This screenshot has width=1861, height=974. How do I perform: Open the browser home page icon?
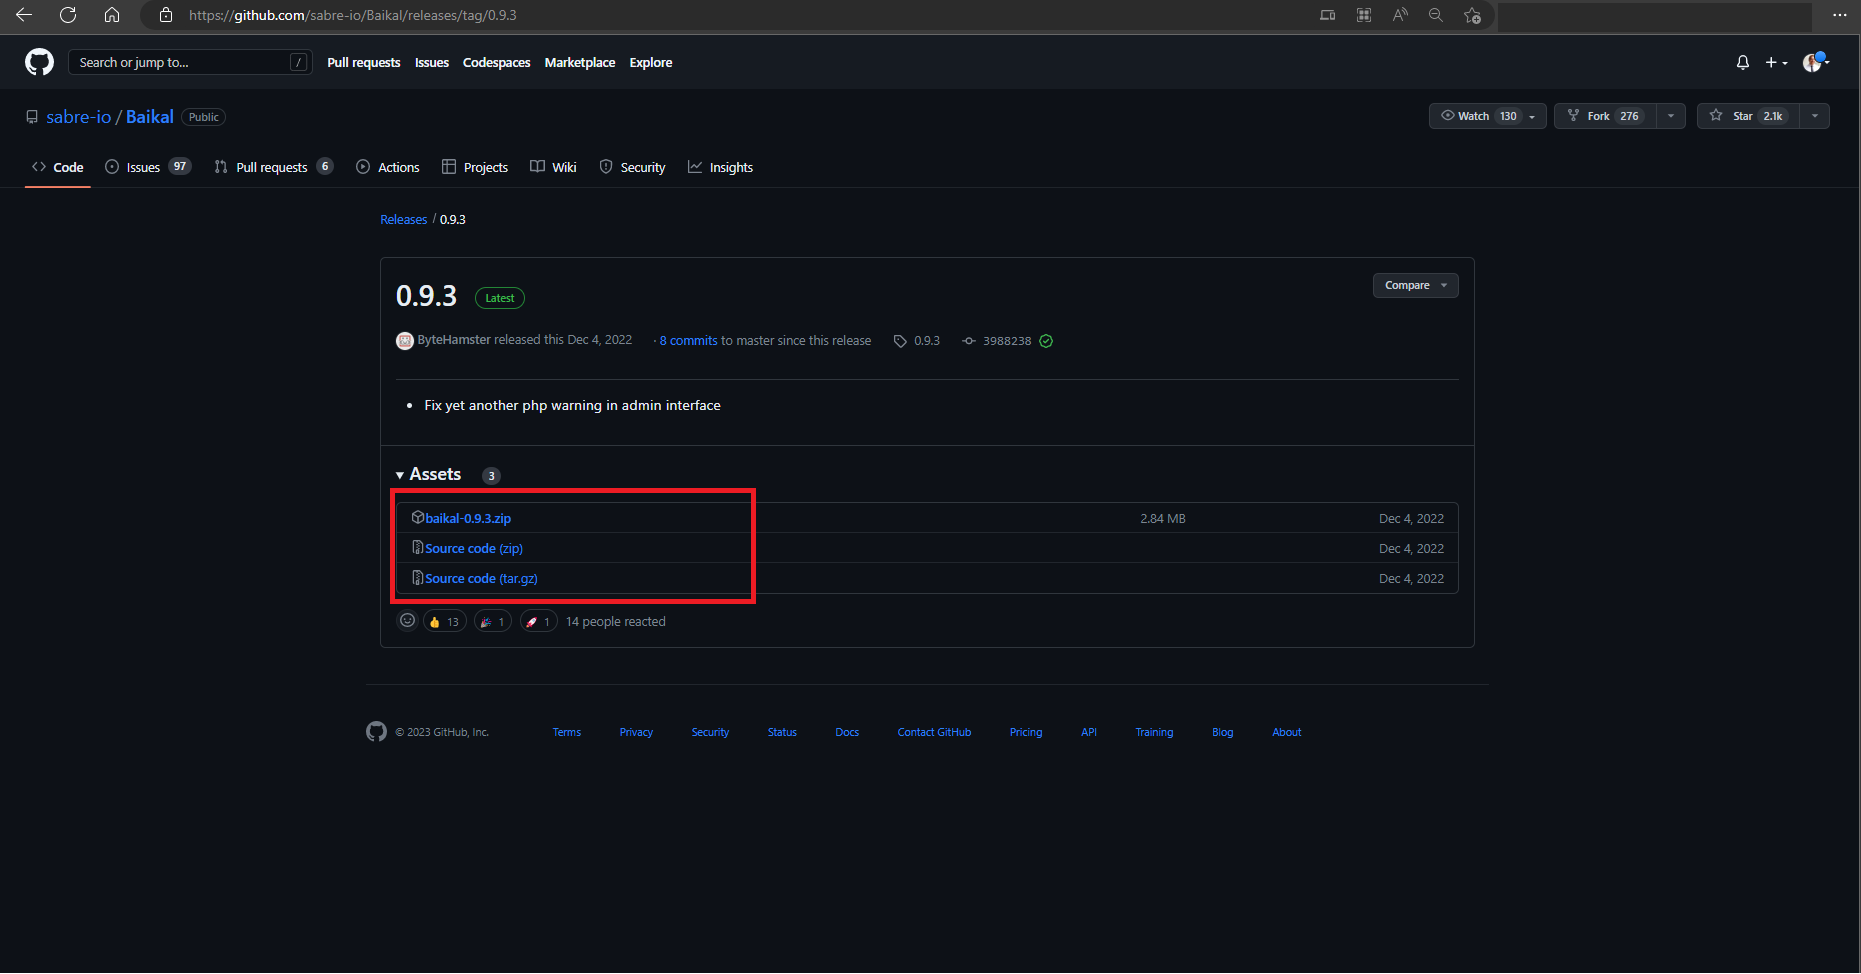tap(112, 15)
